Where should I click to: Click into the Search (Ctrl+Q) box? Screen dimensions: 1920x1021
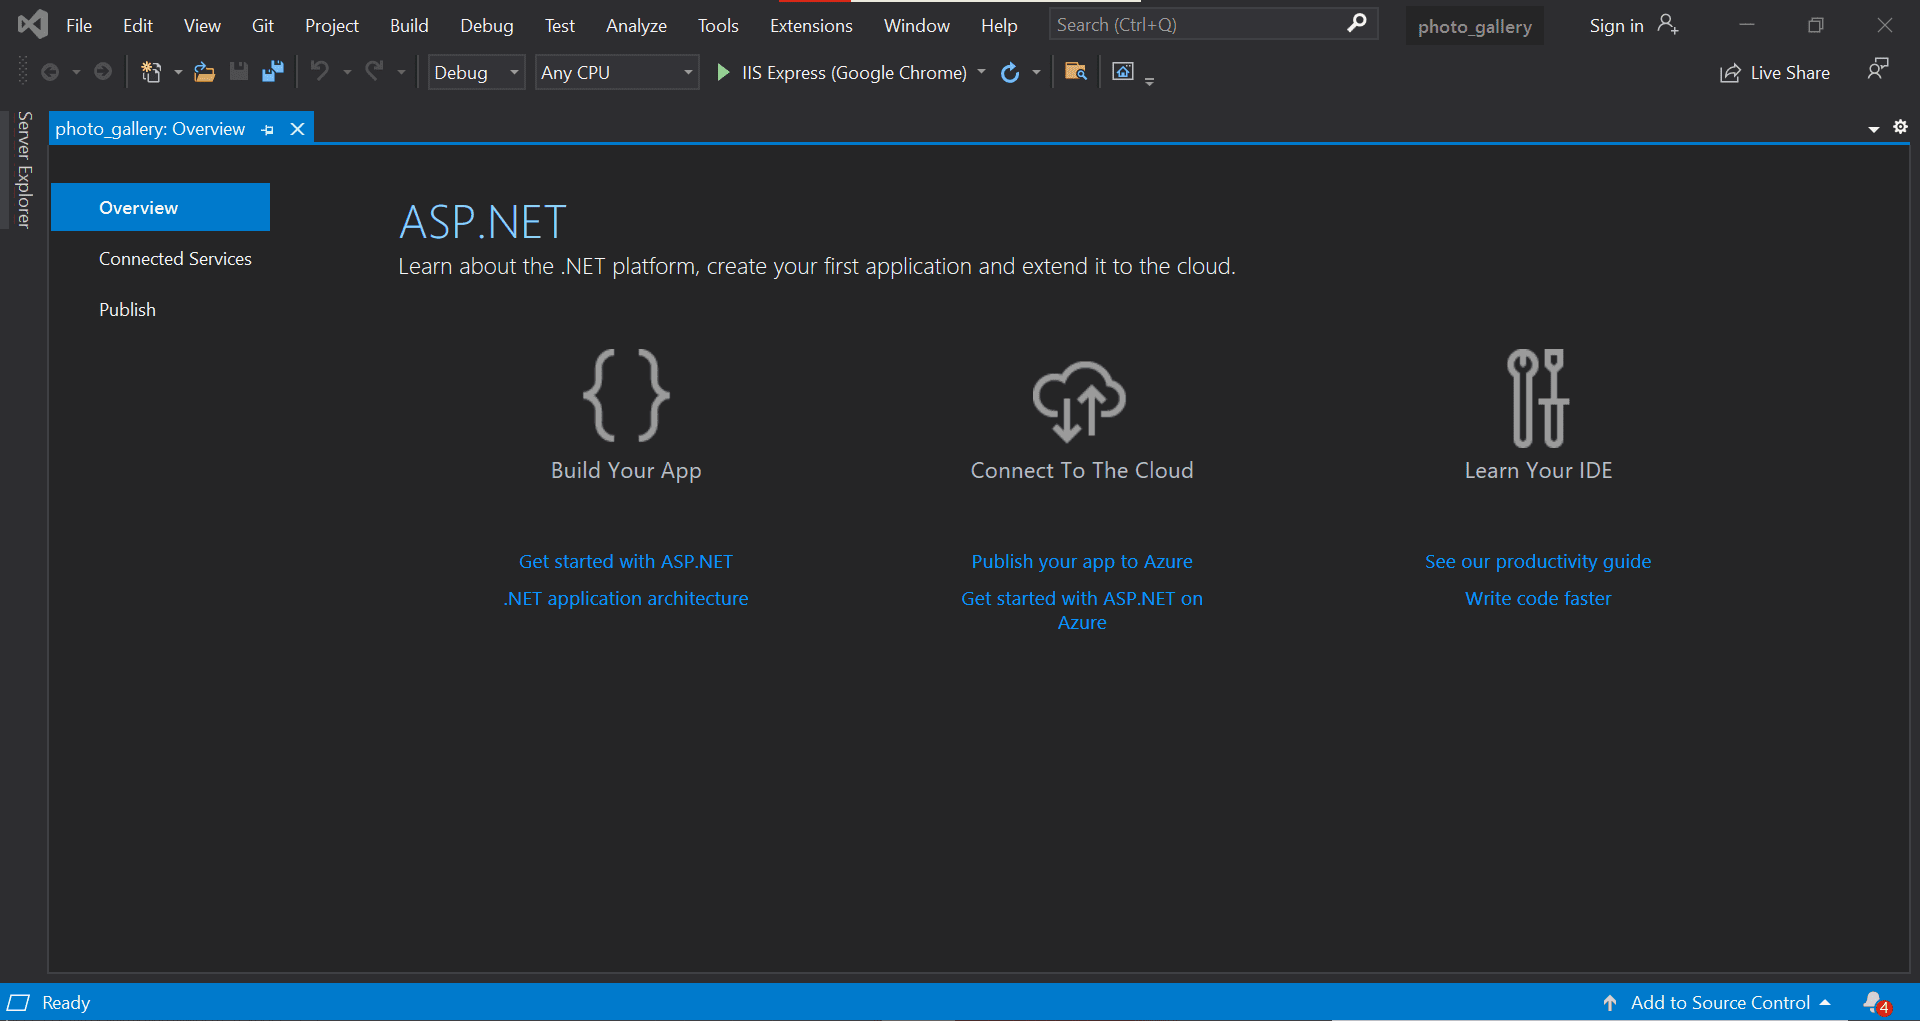(x=1195, y=25)
